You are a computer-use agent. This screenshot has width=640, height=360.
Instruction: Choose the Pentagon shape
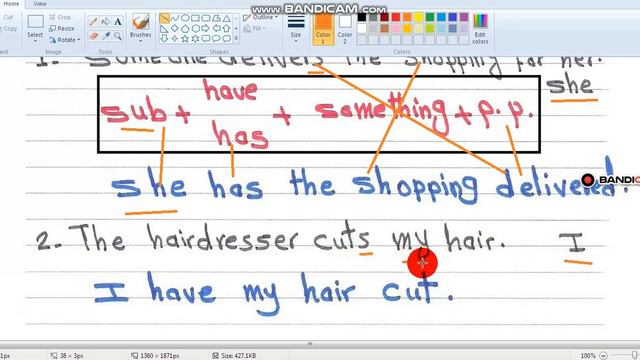coord(185,29)
